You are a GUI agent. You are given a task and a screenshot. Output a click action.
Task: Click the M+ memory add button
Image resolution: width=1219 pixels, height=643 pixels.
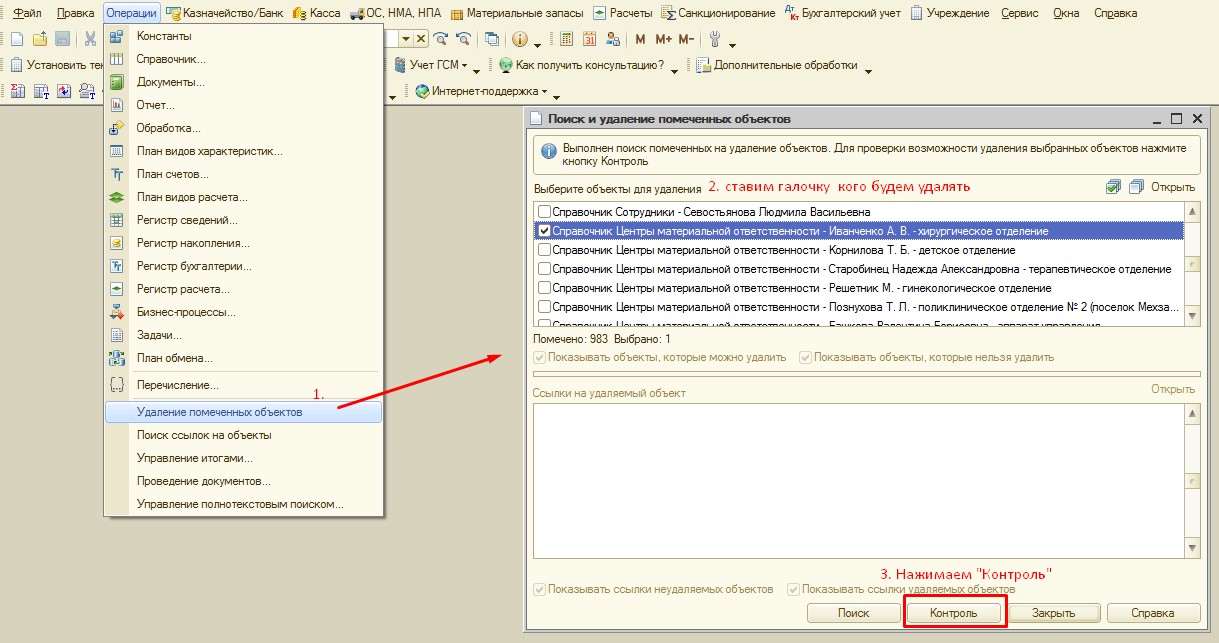pyautogui.click(x=663, y=40)
